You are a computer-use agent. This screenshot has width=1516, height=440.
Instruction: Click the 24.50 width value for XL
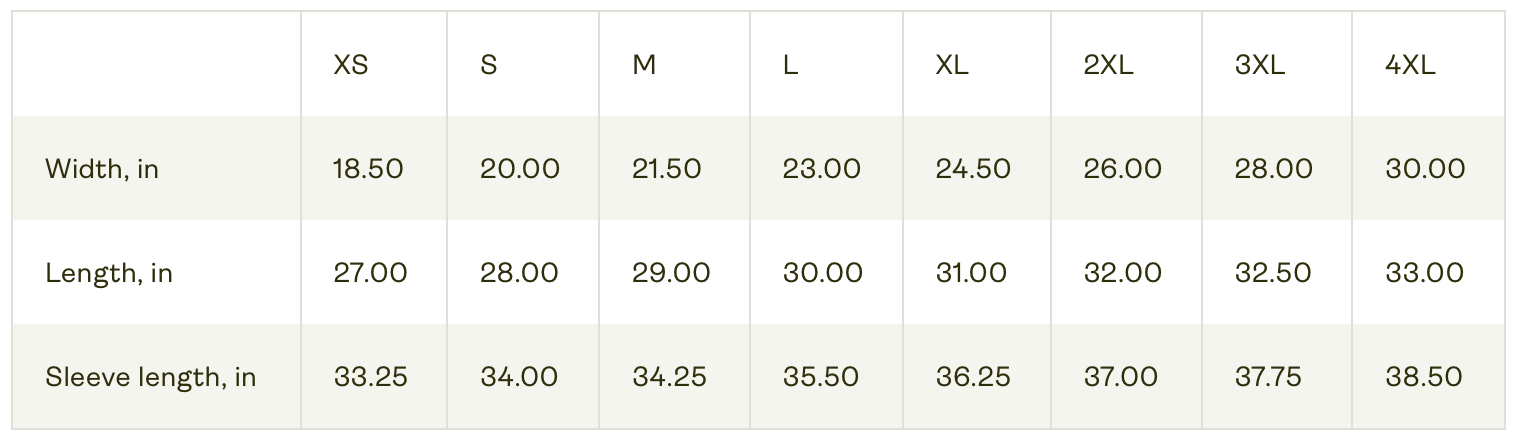973,169
